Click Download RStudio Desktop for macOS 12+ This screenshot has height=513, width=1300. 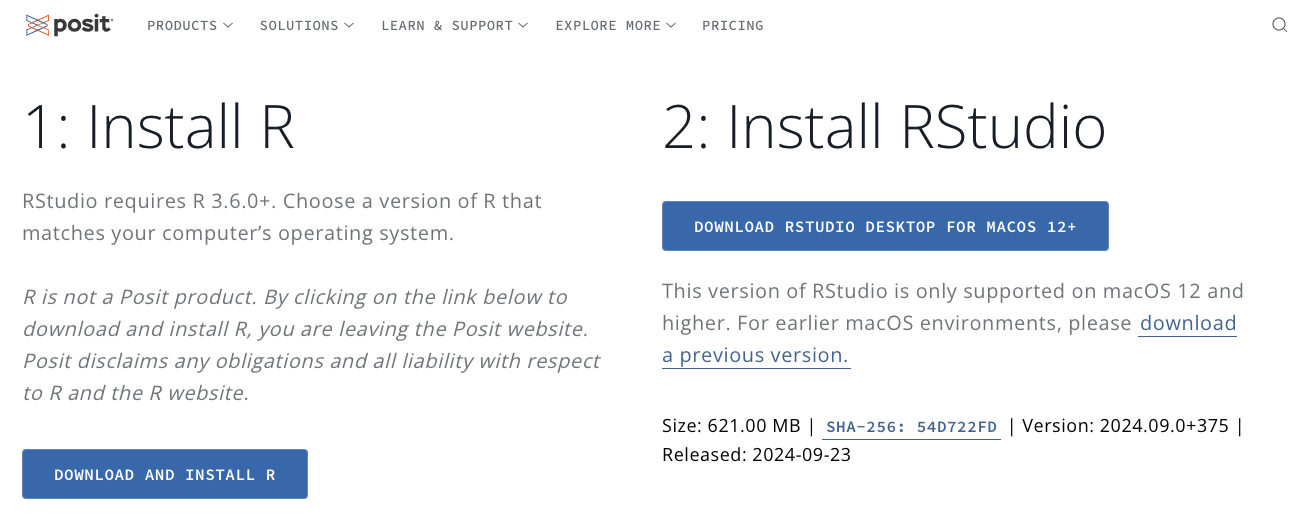tap(885, 226)
